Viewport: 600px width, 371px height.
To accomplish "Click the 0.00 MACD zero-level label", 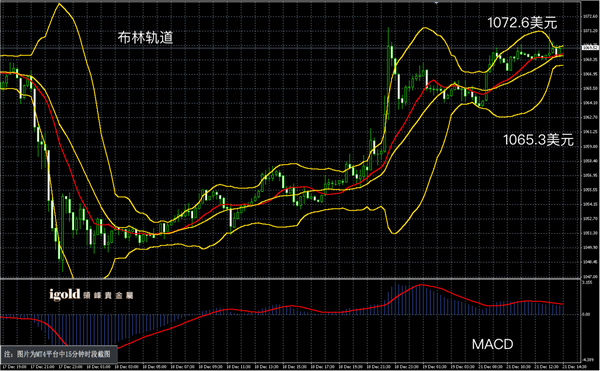I will tap(586, 314).
